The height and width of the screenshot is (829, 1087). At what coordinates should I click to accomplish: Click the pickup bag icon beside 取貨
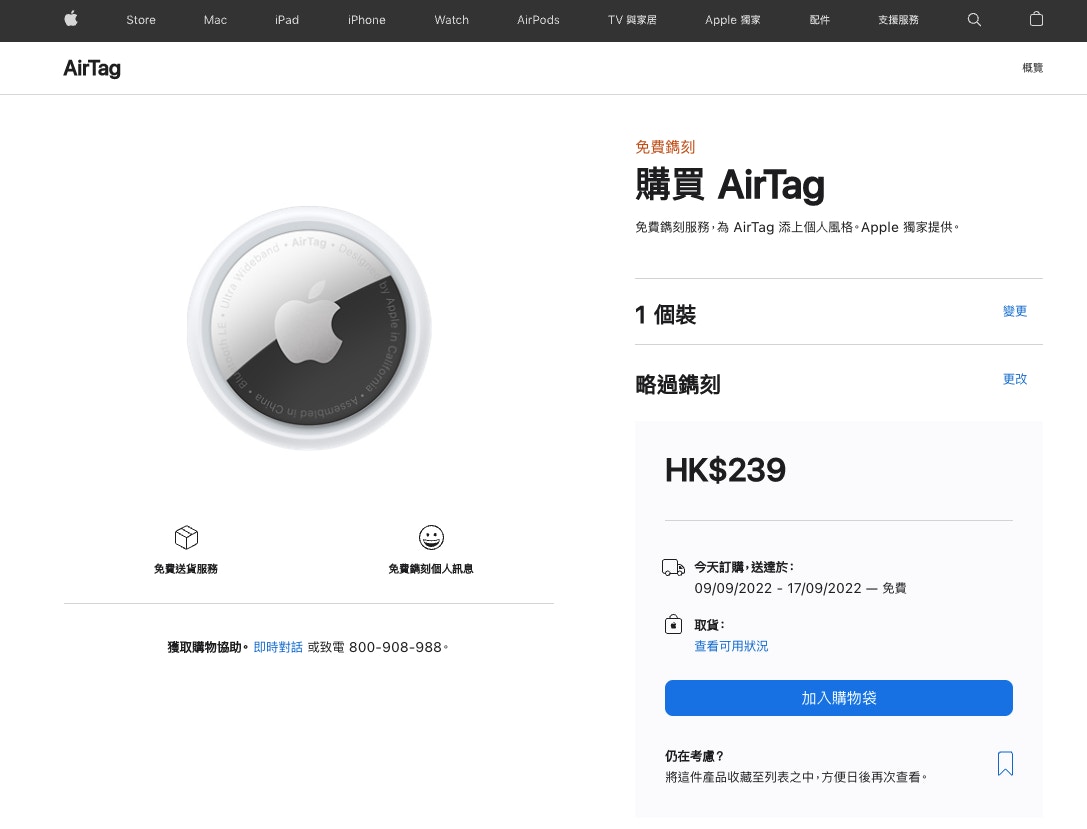[673, 625]
